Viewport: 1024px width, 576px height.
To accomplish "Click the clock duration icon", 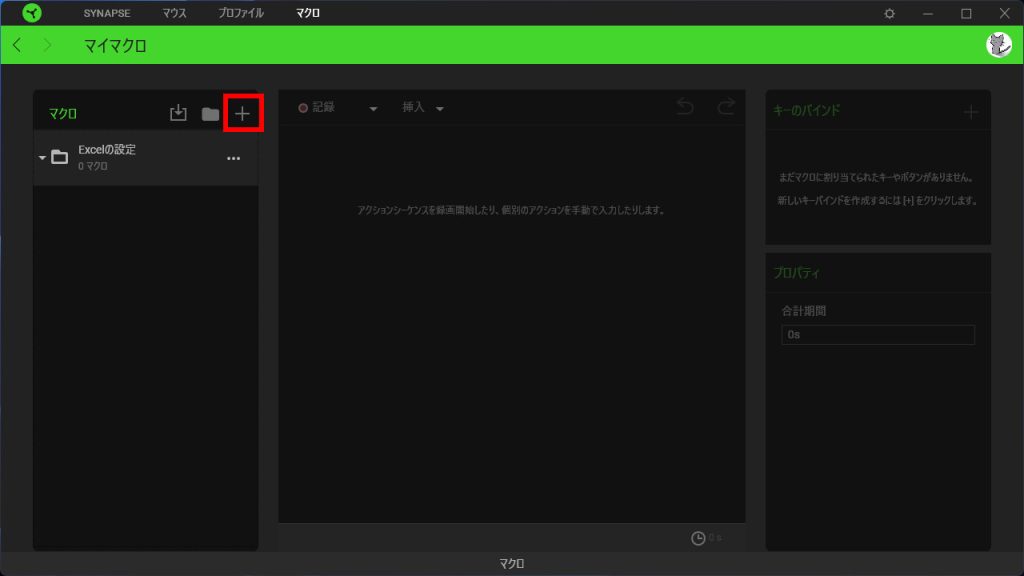I will pyautogui.click(x=698, y=538).
